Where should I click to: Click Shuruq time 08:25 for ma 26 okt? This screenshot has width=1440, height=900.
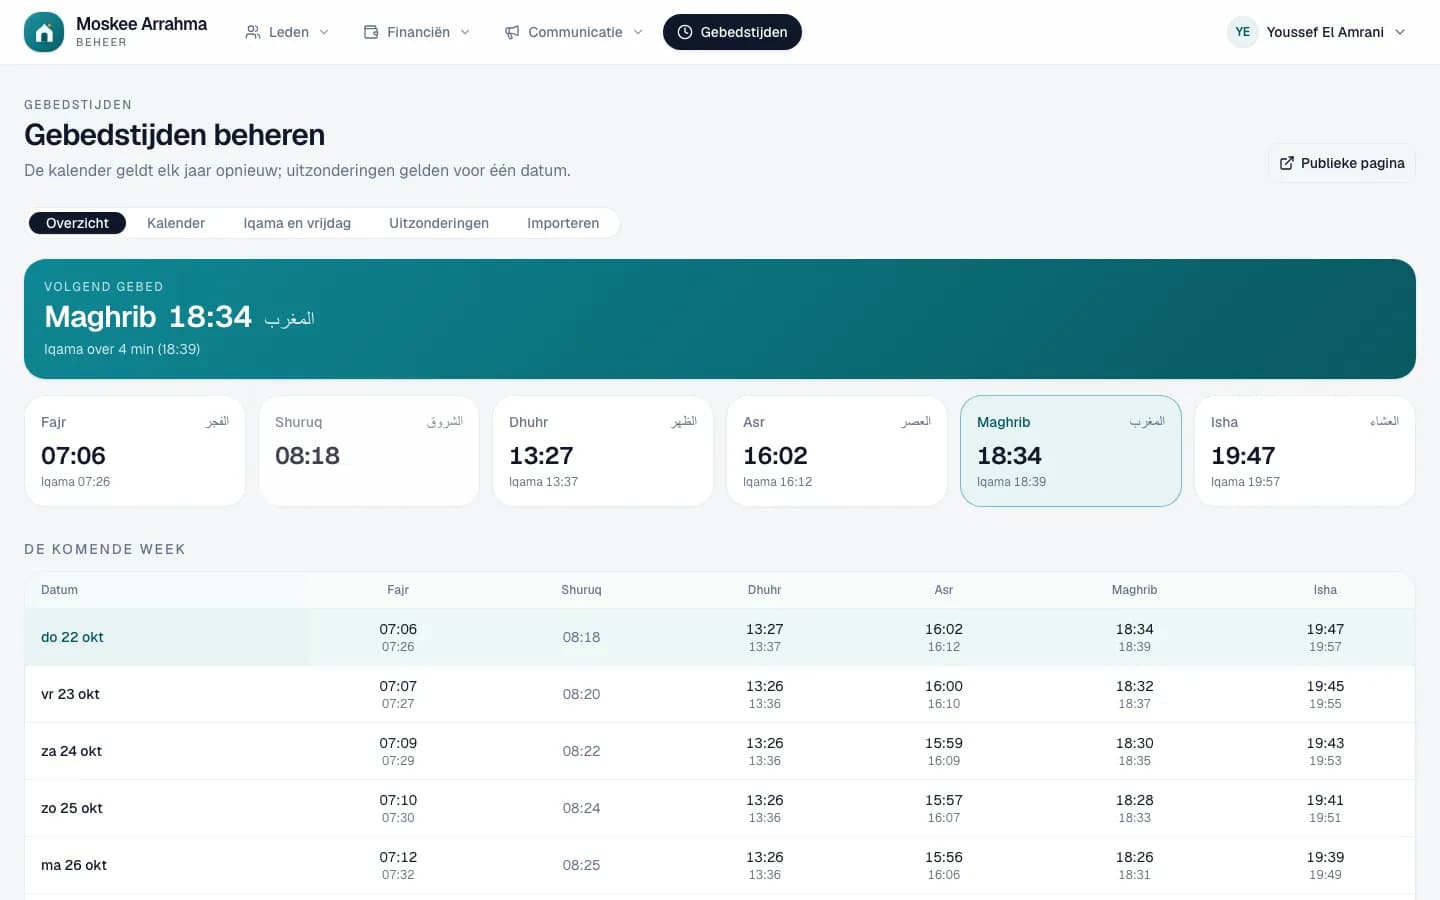point(581,865)
